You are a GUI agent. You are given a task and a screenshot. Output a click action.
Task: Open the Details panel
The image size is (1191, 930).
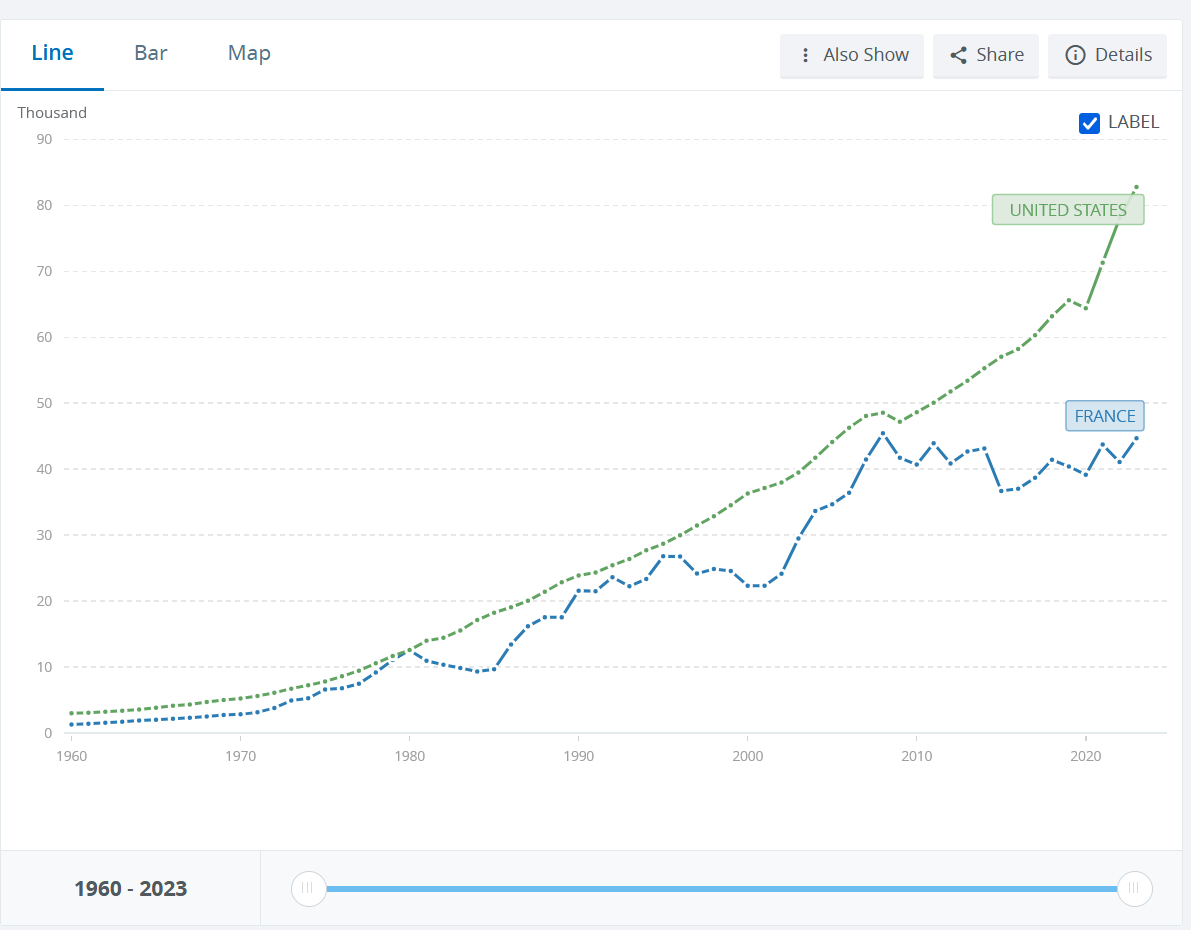coord(1107,55)
